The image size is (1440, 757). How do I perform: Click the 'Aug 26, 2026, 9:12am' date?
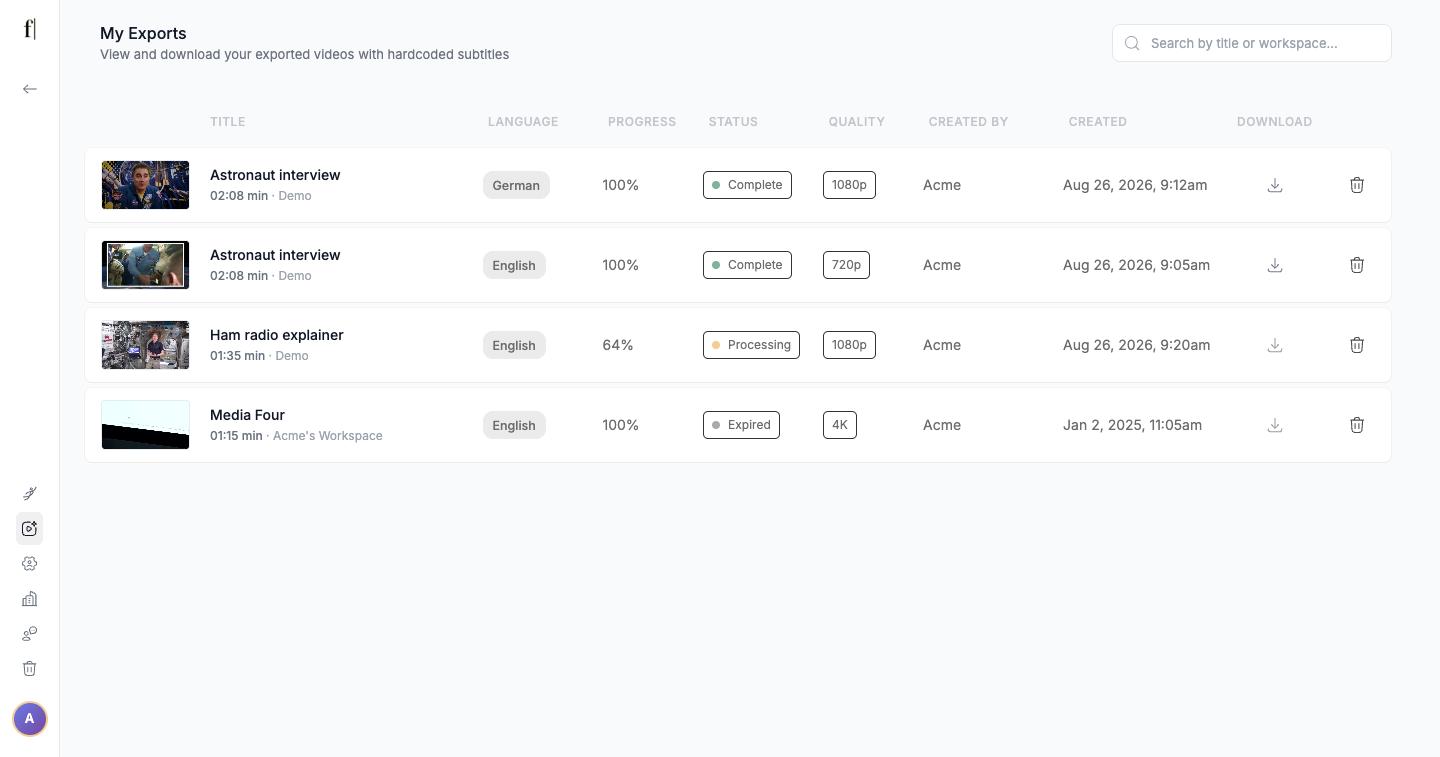pos(1135,185)
